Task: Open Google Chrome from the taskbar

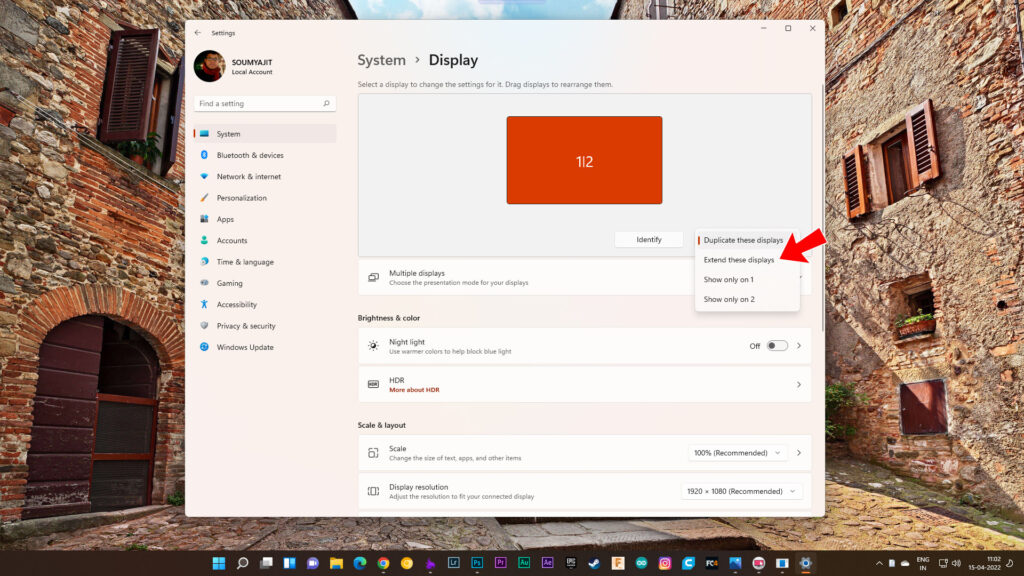Action: click(x=383, y=563)
